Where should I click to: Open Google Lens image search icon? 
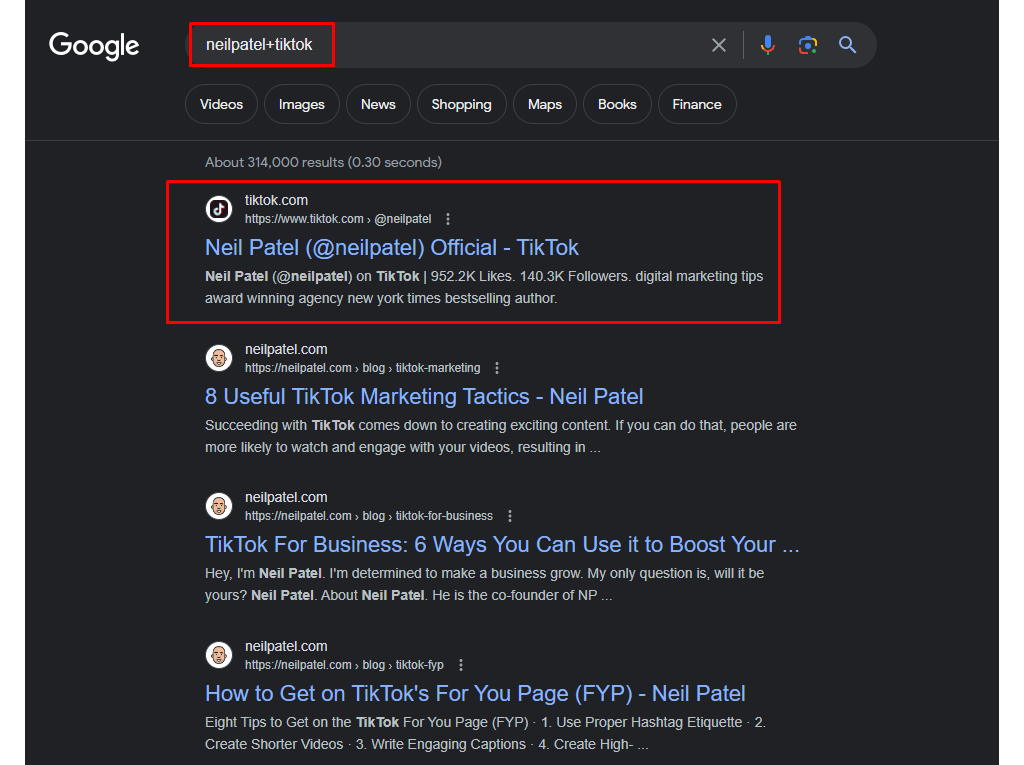pos(808,45)
